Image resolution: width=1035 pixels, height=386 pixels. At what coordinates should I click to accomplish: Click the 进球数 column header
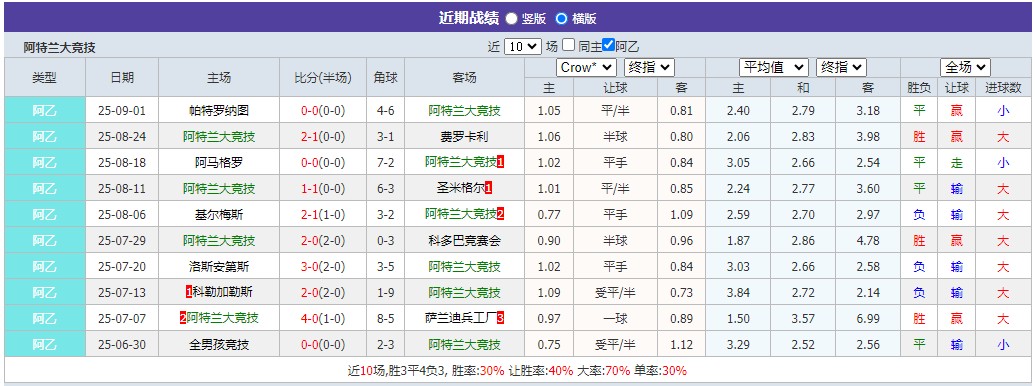click(1003, 88)
